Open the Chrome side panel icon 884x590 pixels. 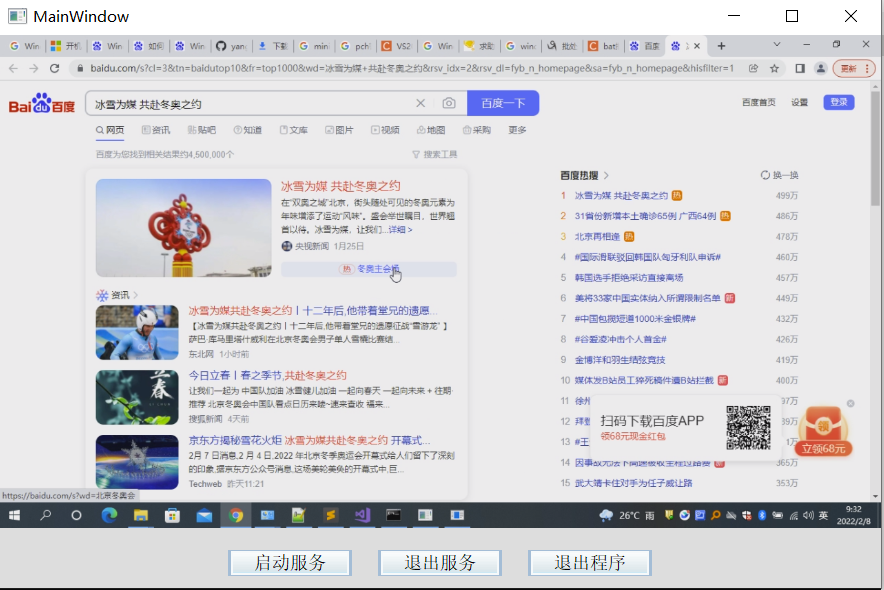point(799,68)
